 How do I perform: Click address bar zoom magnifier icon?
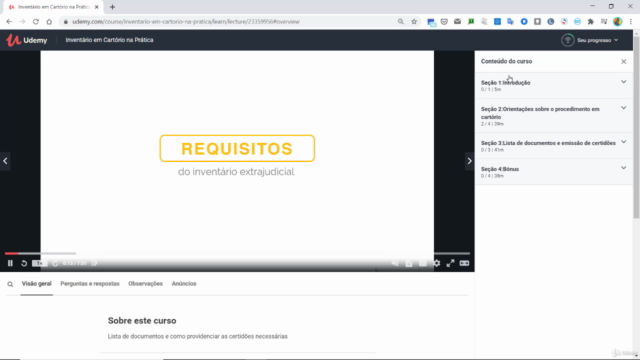point(401,22)
